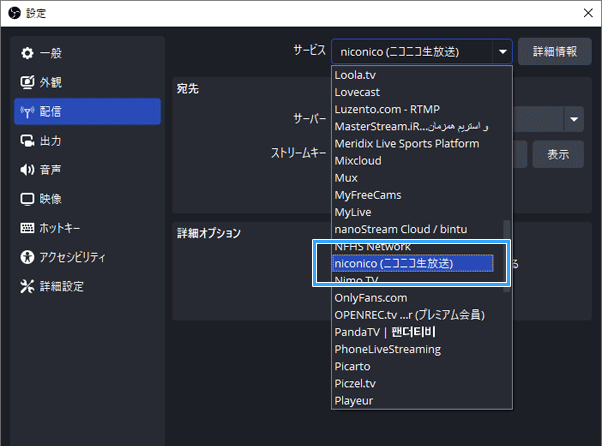Screen dimensions: 602x446
Task: Open the 詳細設定 advanced tools icon
Action: coord(27,286)
